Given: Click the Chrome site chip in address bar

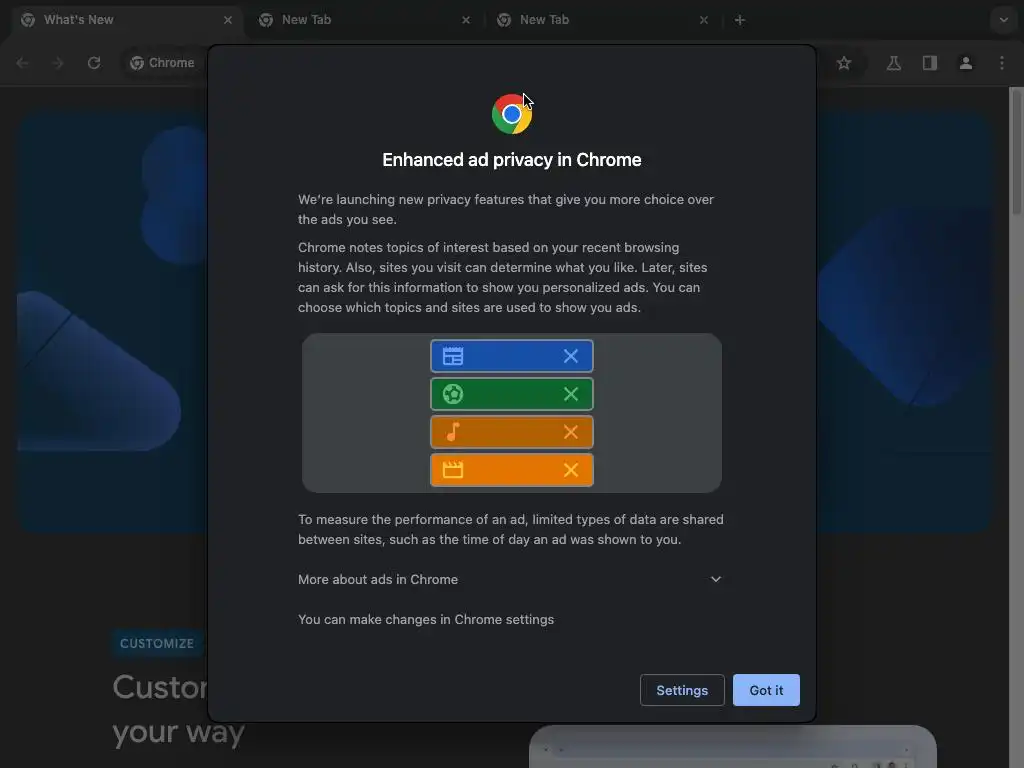Looking at the screenshot, I should (x=163, y=63).
